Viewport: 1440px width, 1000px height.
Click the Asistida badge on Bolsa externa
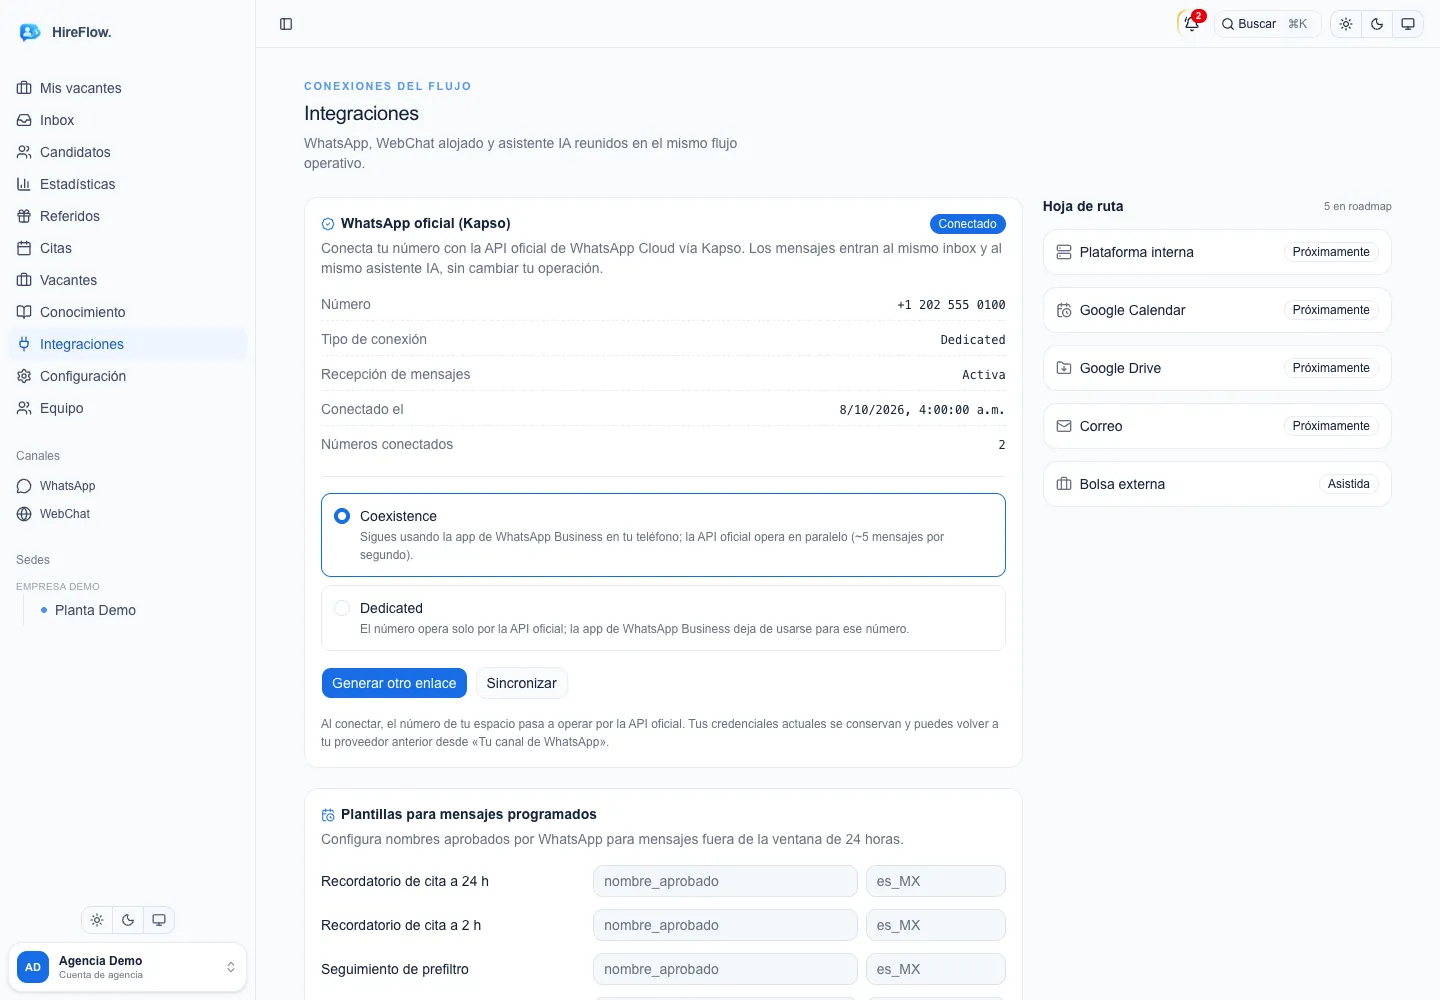click(x=1349, y=484)
